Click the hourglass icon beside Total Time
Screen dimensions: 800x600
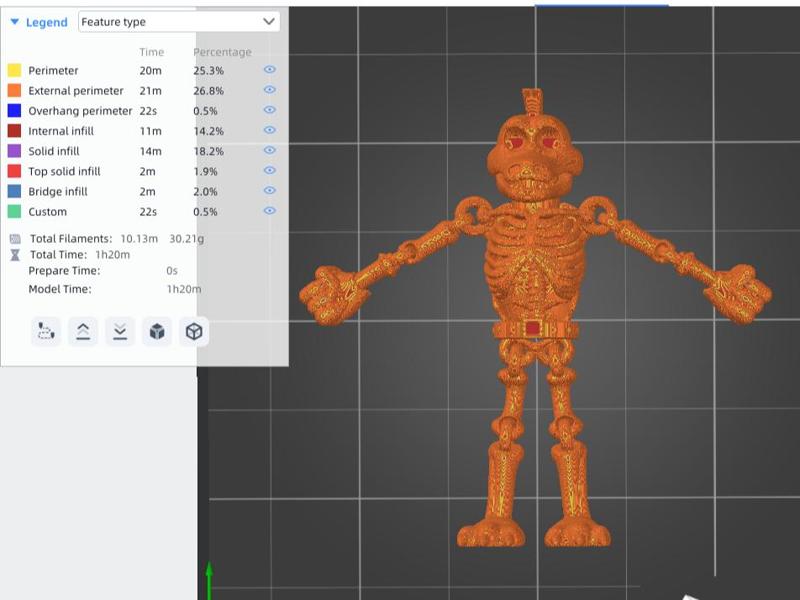(14, 255)
